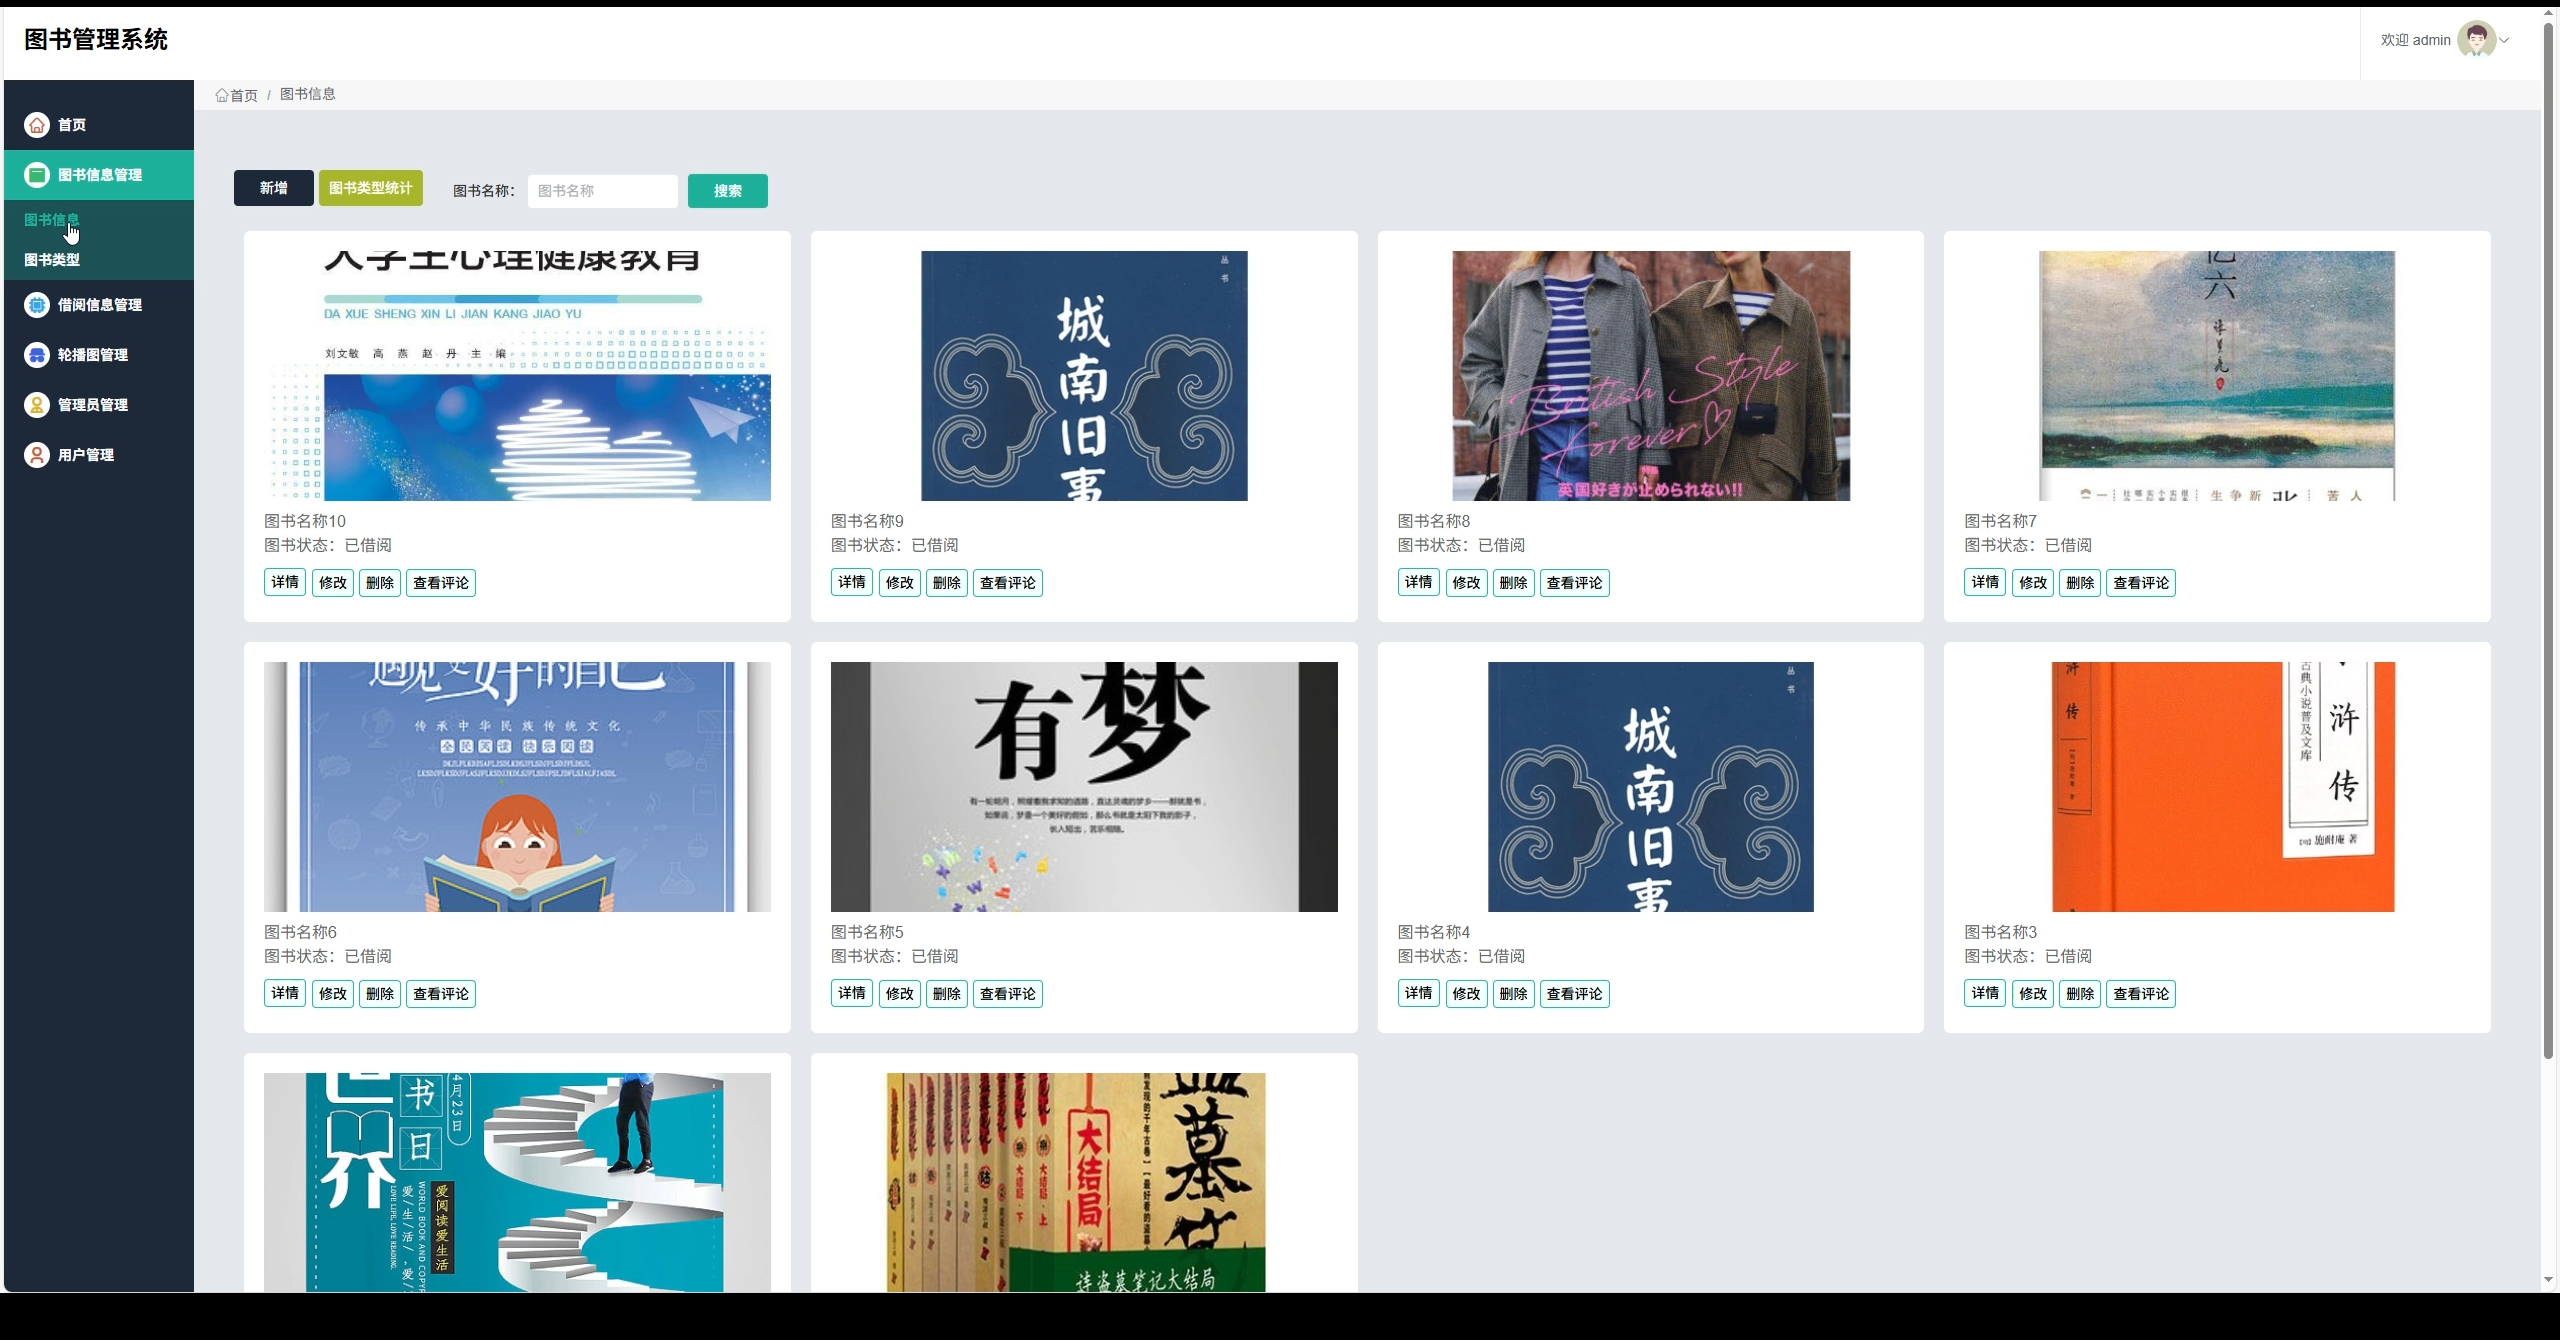Screen dimensions: 2560x1340
Task: Open the 用户管理 menu
Action: [x=99, y=455]
